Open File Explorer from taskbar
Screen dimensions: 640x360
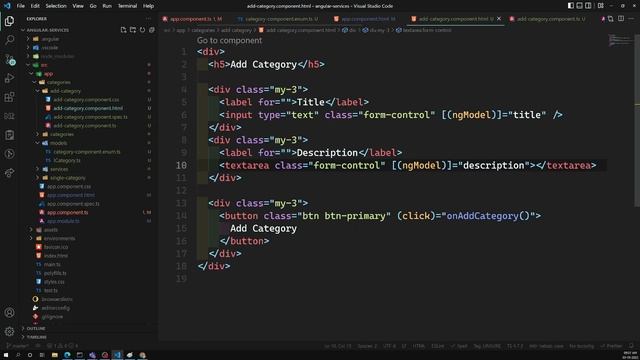point(54,355)
